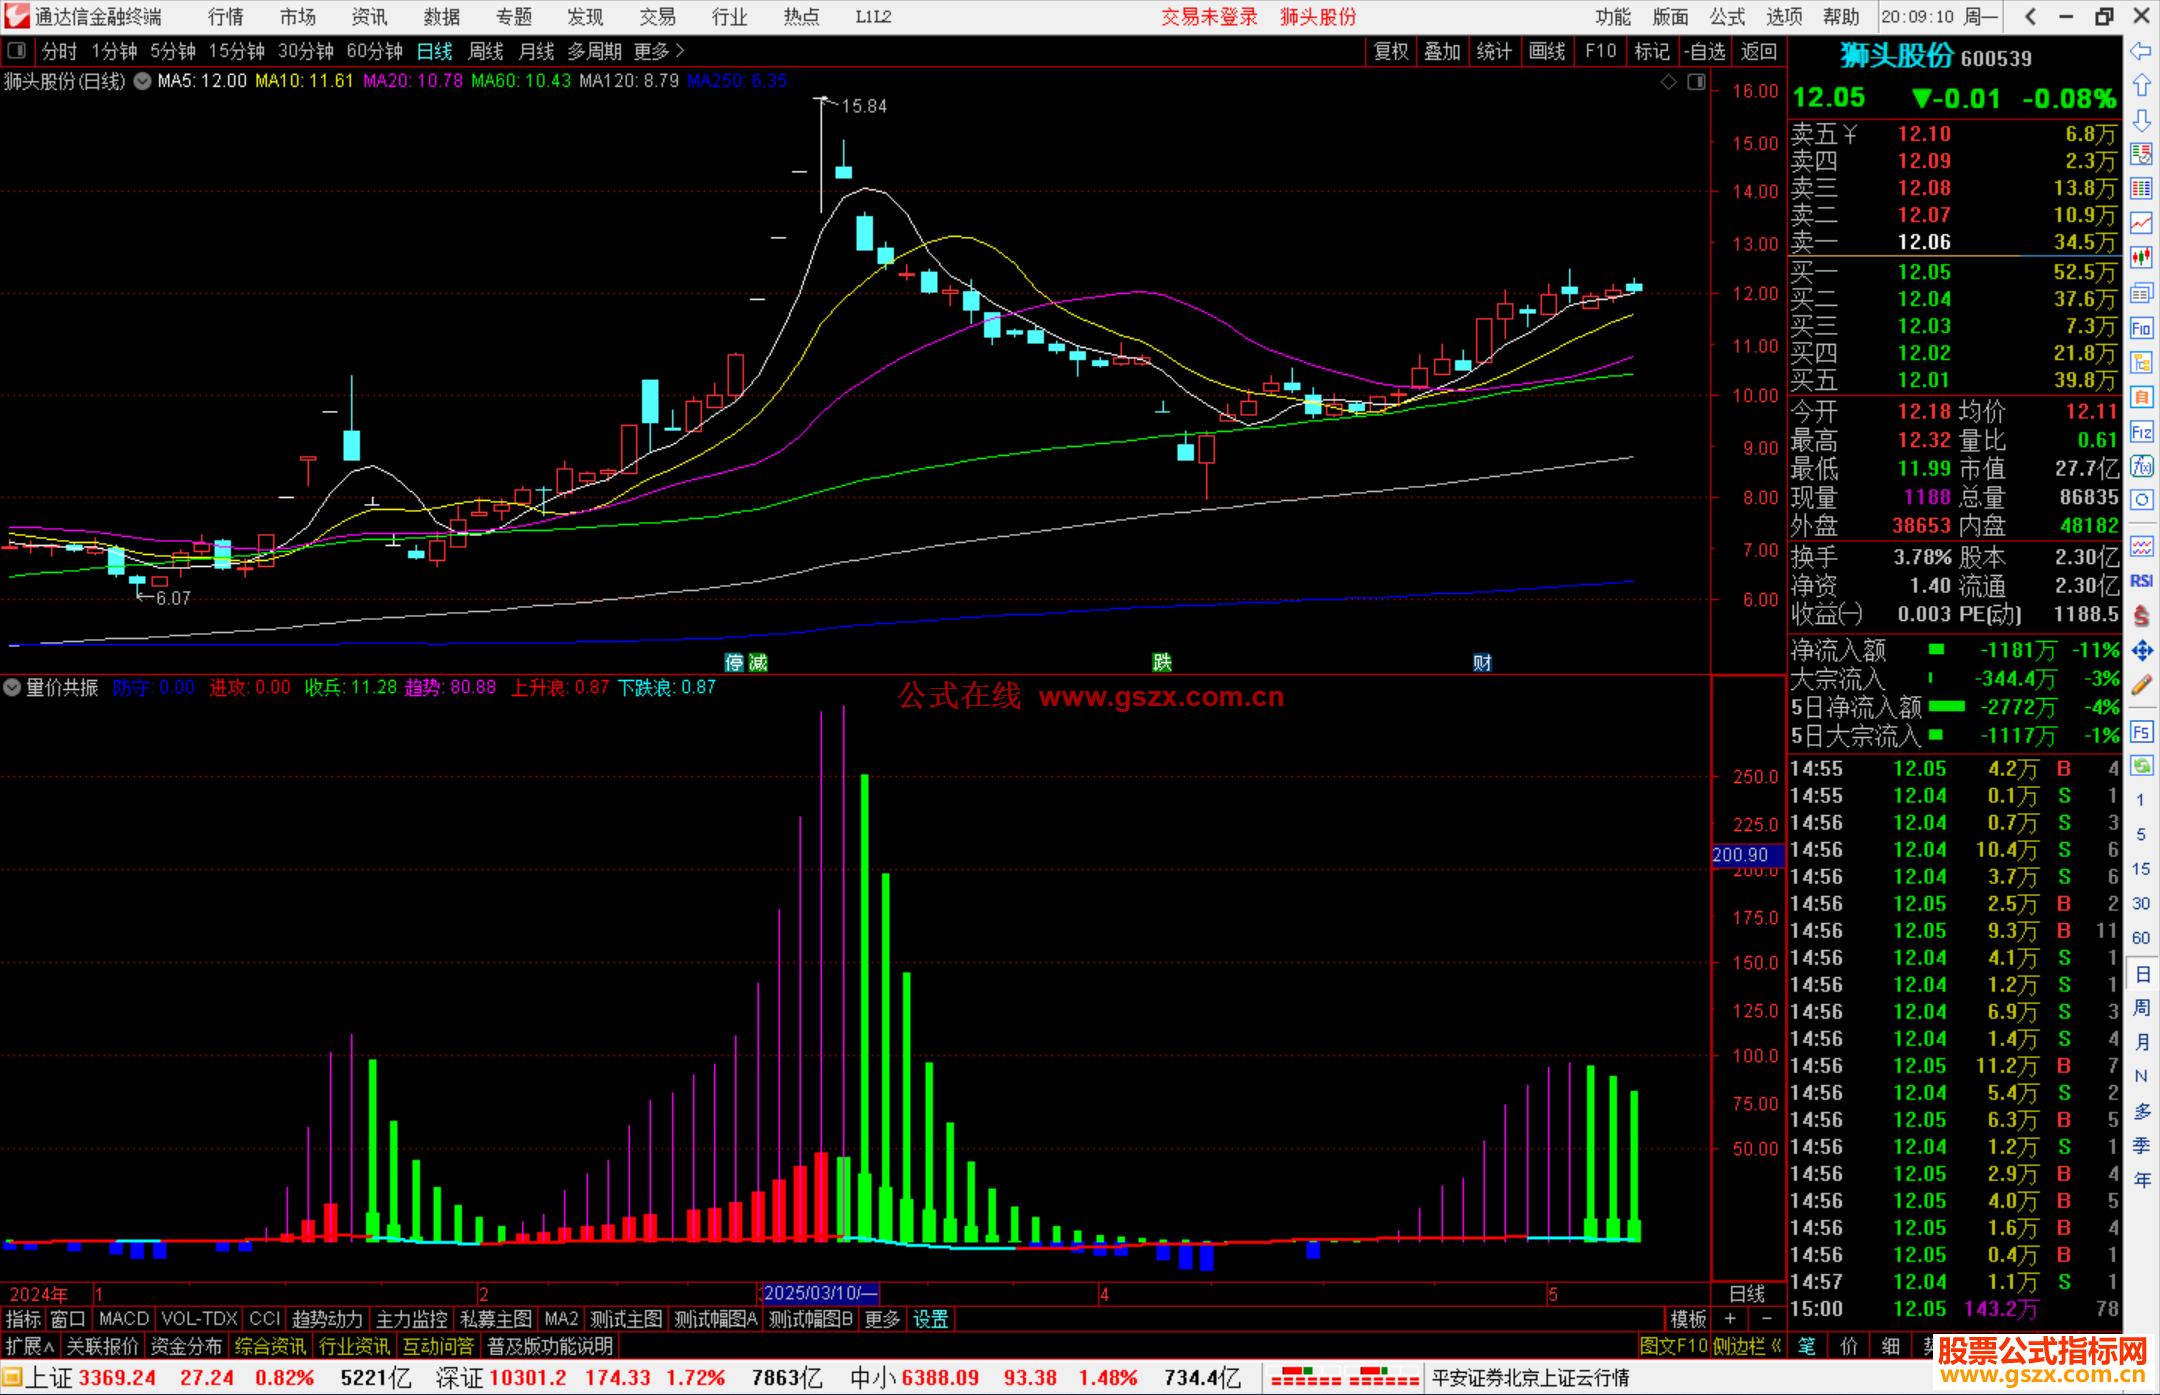Open the 复权 adjustment menu
Screen dimensions: 2160x1395
pos(1391,51)
